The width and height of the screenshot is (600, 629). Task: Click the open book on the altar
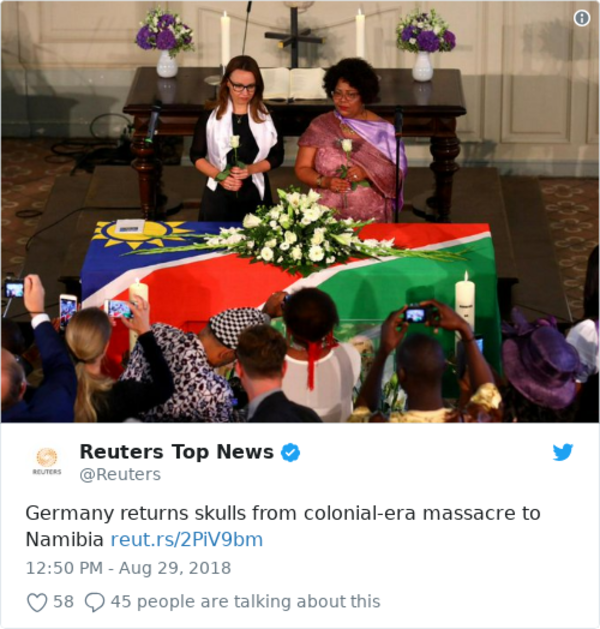[x=292, y=83]
